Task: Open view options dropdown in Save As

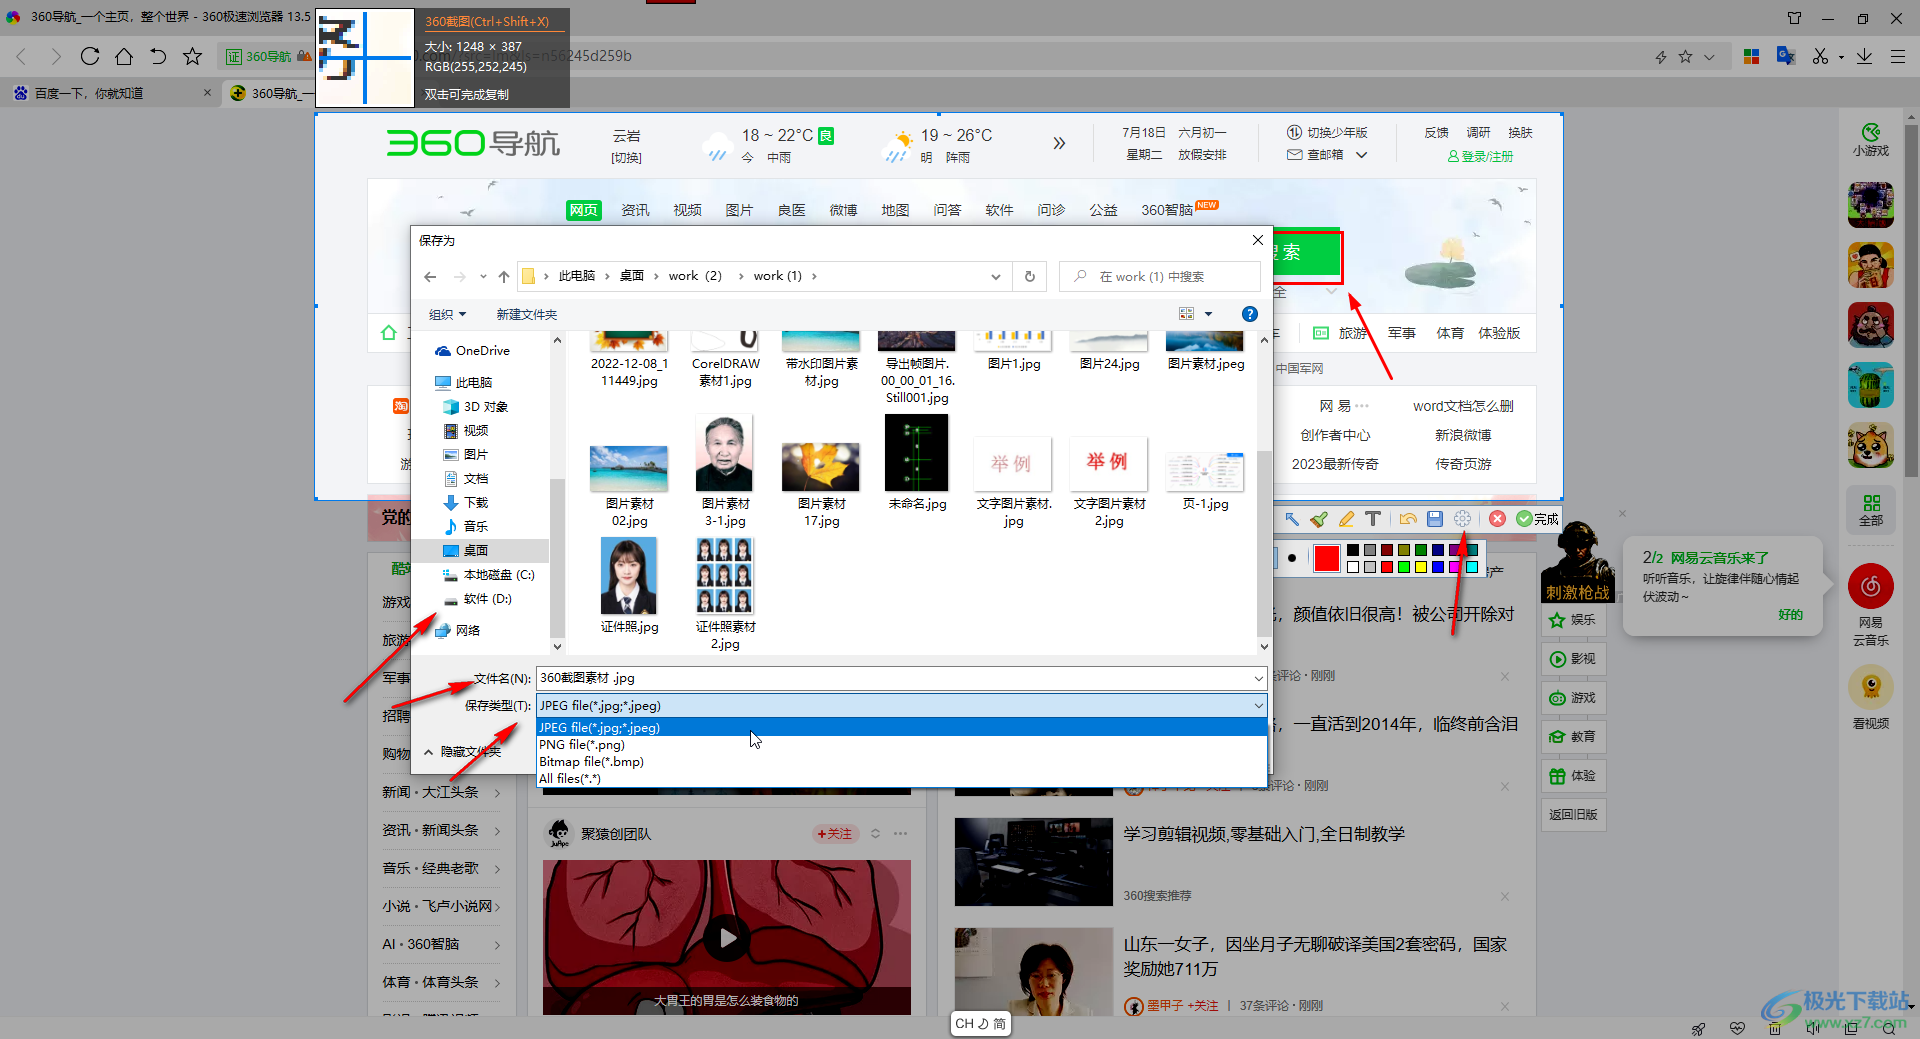Action: pyautogui.click(x=1209, y=314)
